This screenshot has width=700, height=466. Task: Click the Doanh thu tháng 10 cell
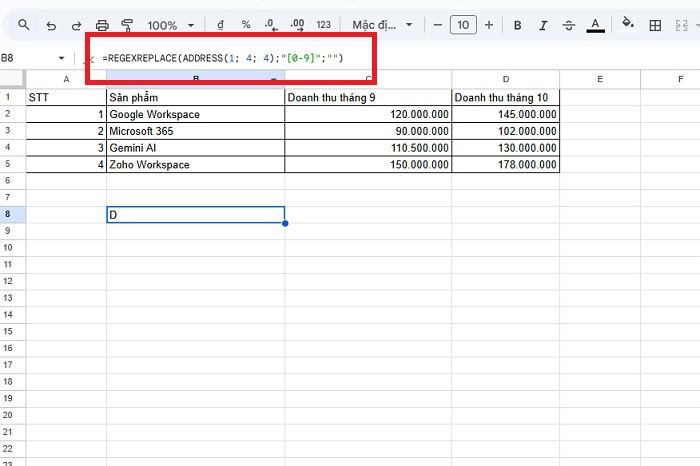(x=505, y=97)
